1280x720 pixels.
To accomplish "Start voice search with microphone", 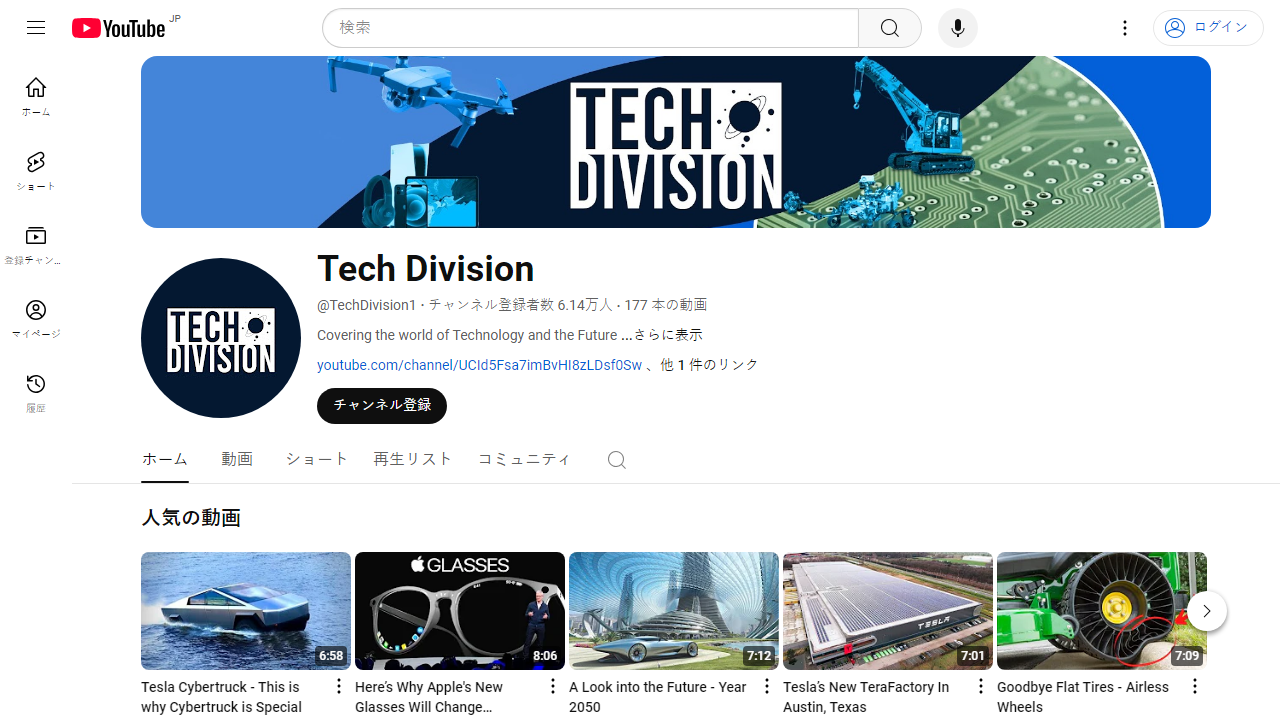I will tap(958, 28).
